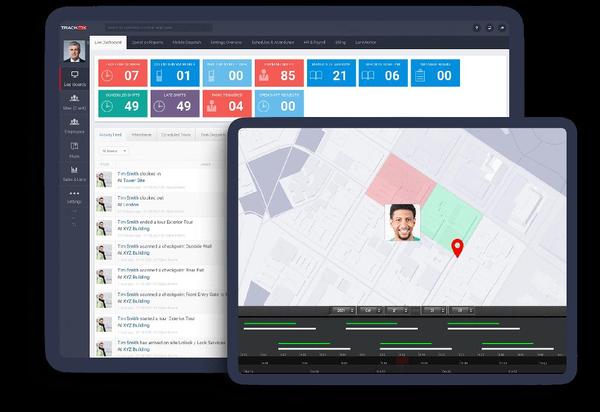This screenshot has height=412, width=600.
Task: Click the user profile photo in sidebar
Action: pos(73,51)
